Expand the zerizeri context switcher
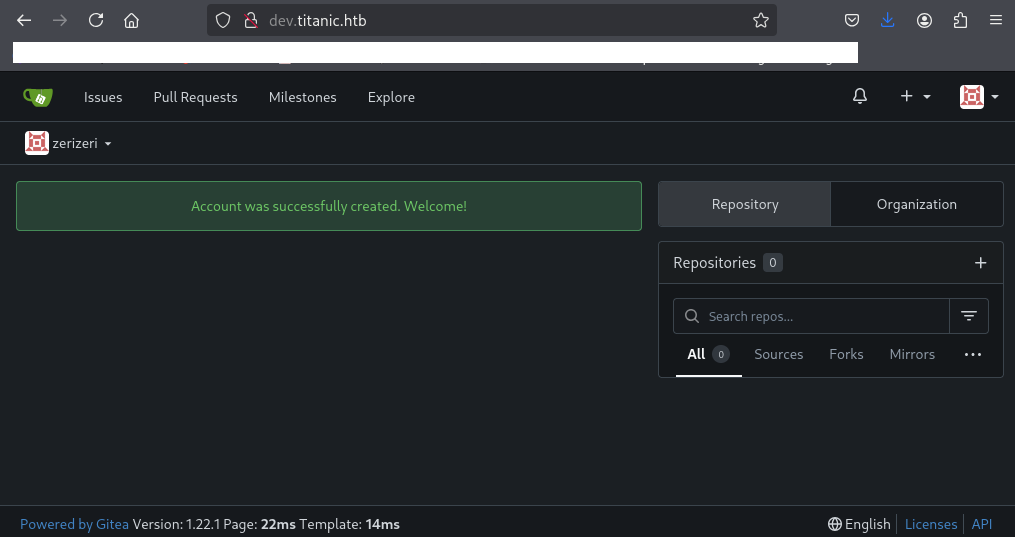This screenshot has width=1015, height=537. coord(68,143)
